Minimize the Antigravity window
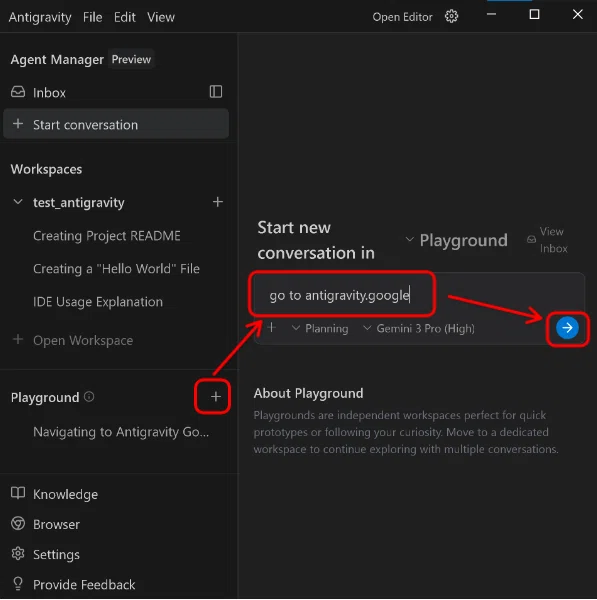The height and width of the screenshot is (600, 597). click(x=491, y=15)
